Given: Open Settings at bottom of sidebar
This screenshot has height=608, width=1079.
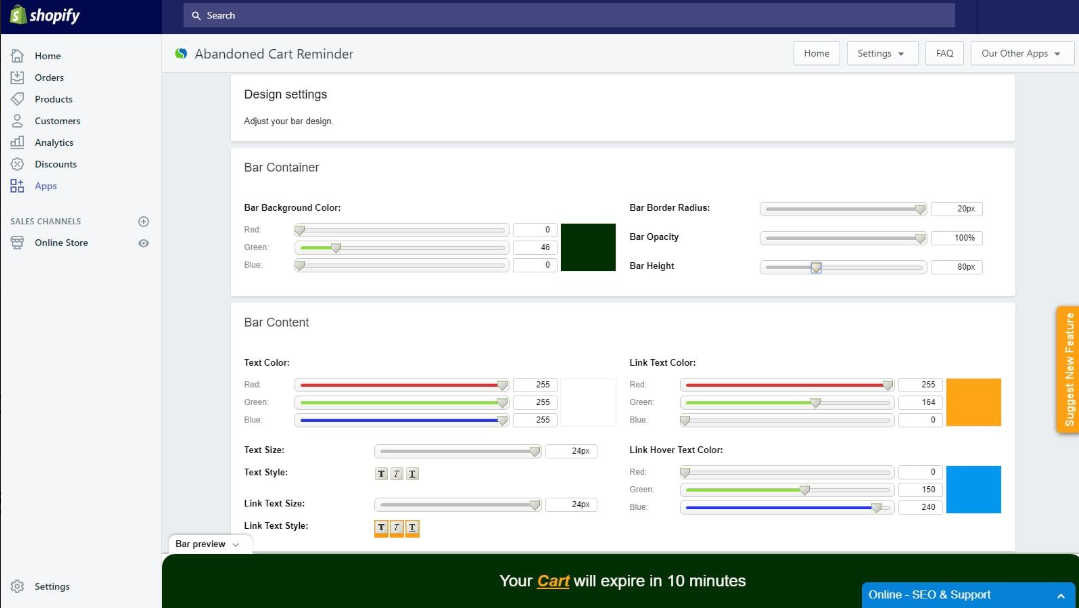Looking at the screenshot, I should (52, 587).
